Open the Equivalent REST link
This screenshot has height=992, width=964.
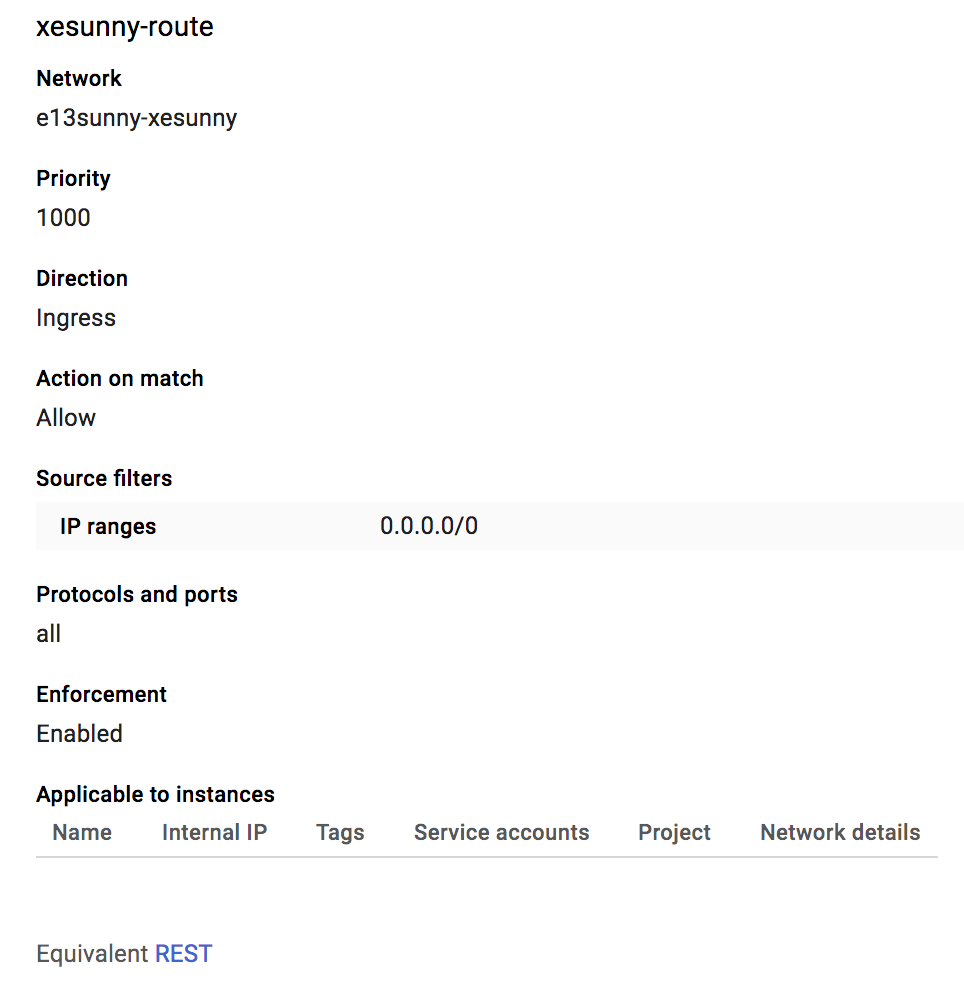(183, 954)
